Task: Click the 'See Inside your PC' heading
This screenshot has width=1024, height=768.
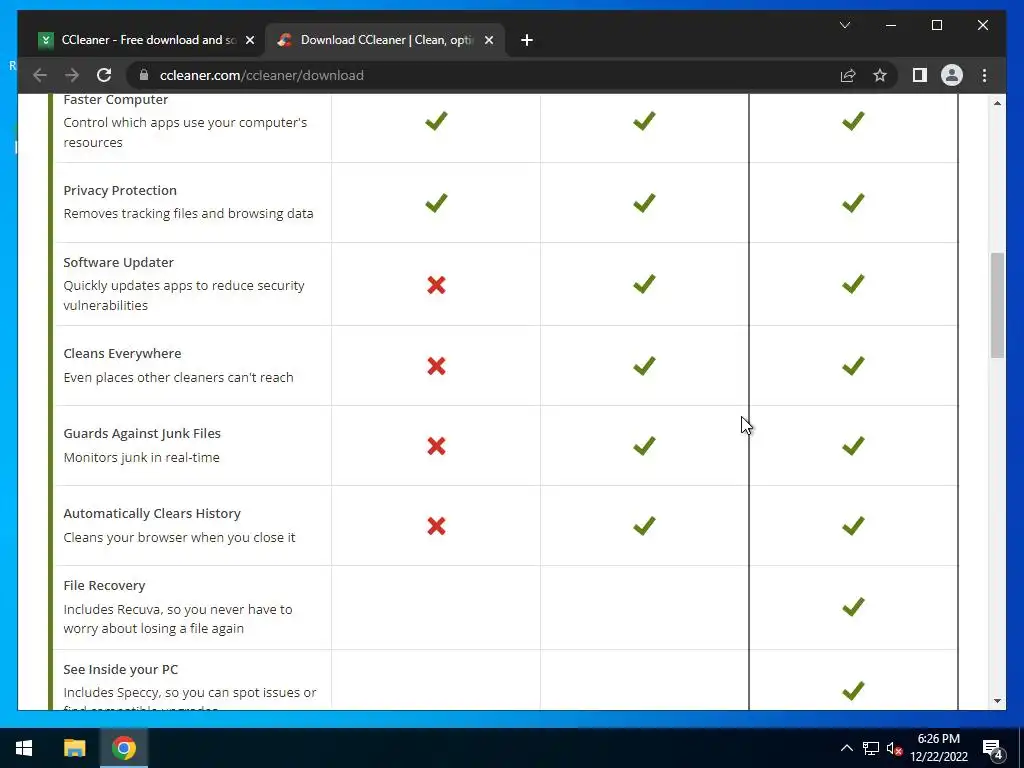Action: [x=121, y=669]
